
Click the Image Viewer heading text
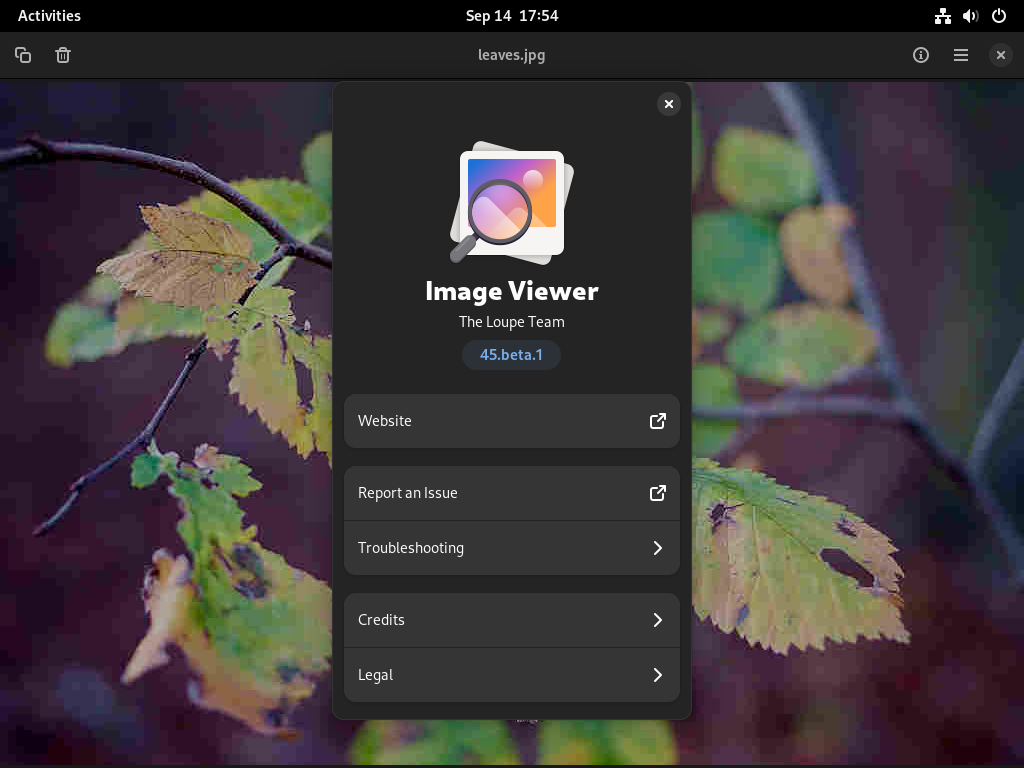511,291
